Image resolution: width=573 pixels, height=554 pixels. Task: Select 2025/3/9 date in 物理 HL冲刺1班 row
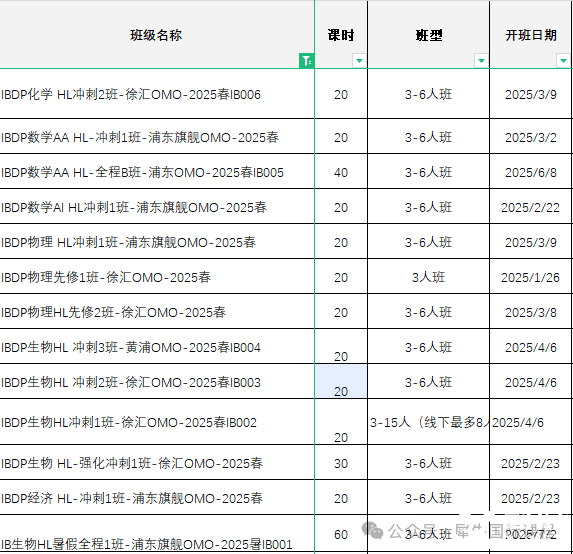pos(531,242)
